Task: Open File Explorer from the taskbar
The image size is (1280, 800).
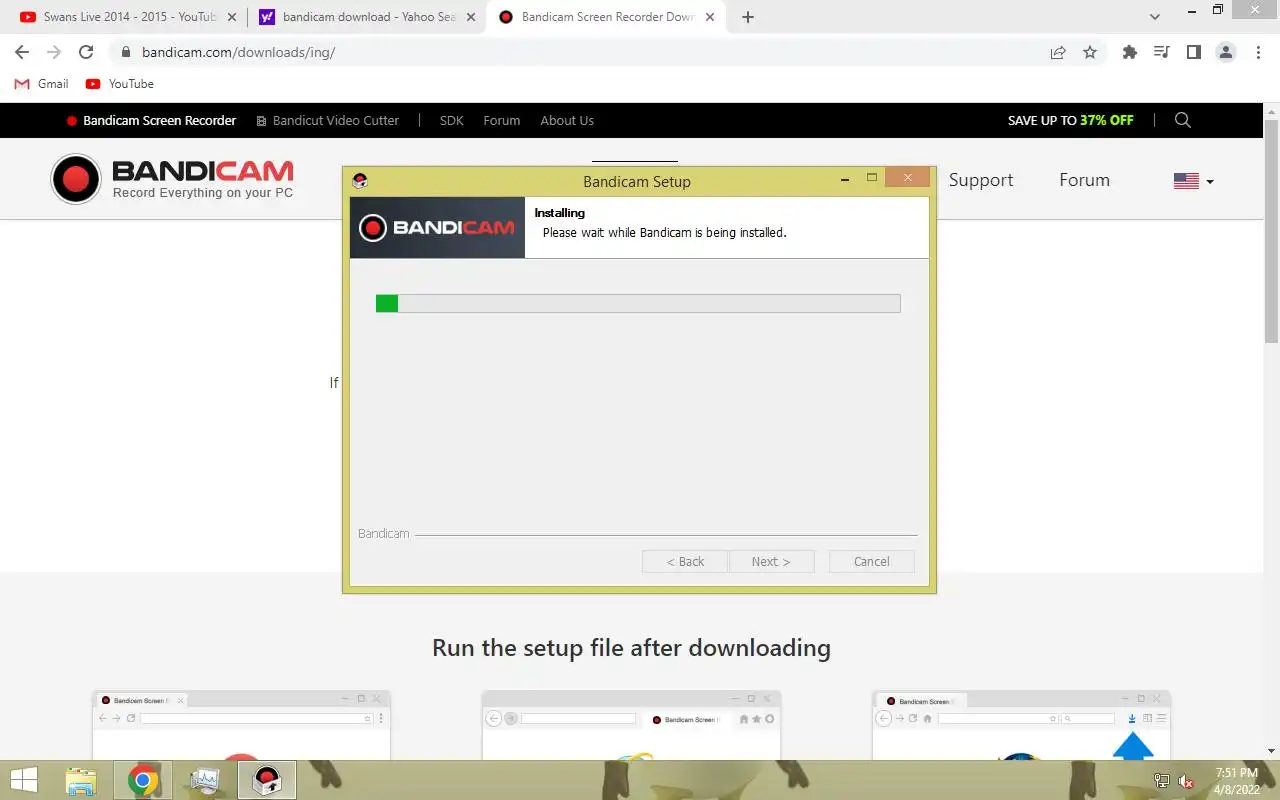Action: coord(82,781)
